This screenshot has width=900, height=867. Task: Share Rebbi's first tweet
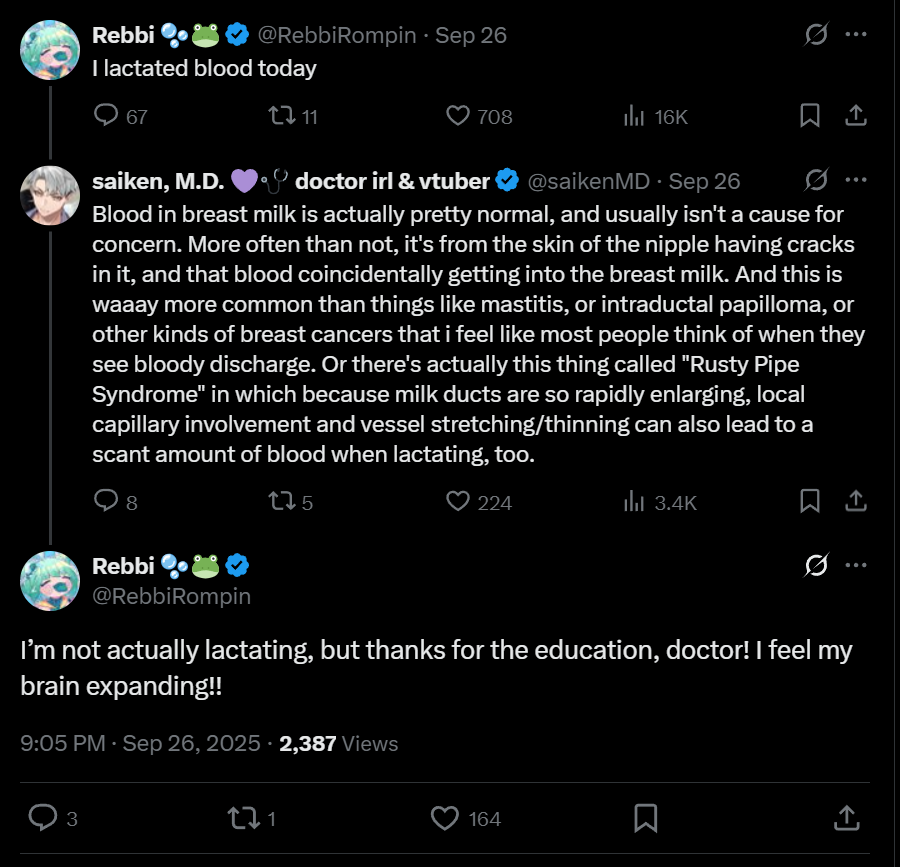point(856,116)
